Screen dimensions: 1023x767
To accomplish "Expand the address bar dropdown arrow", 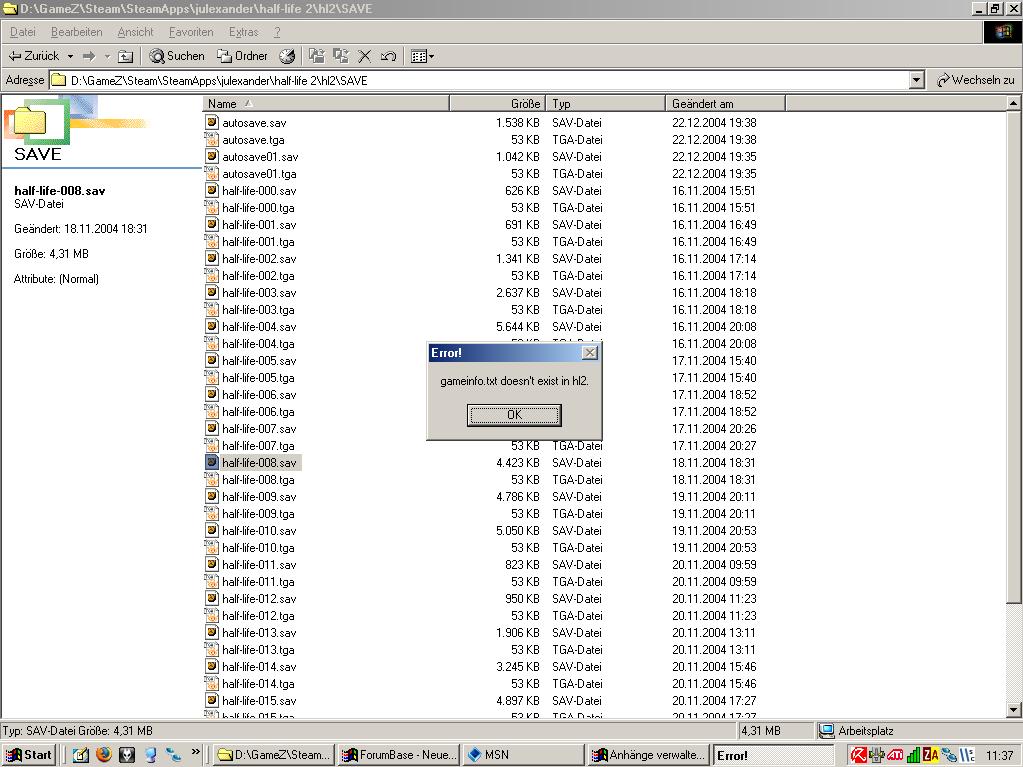I will click(917, 80).
